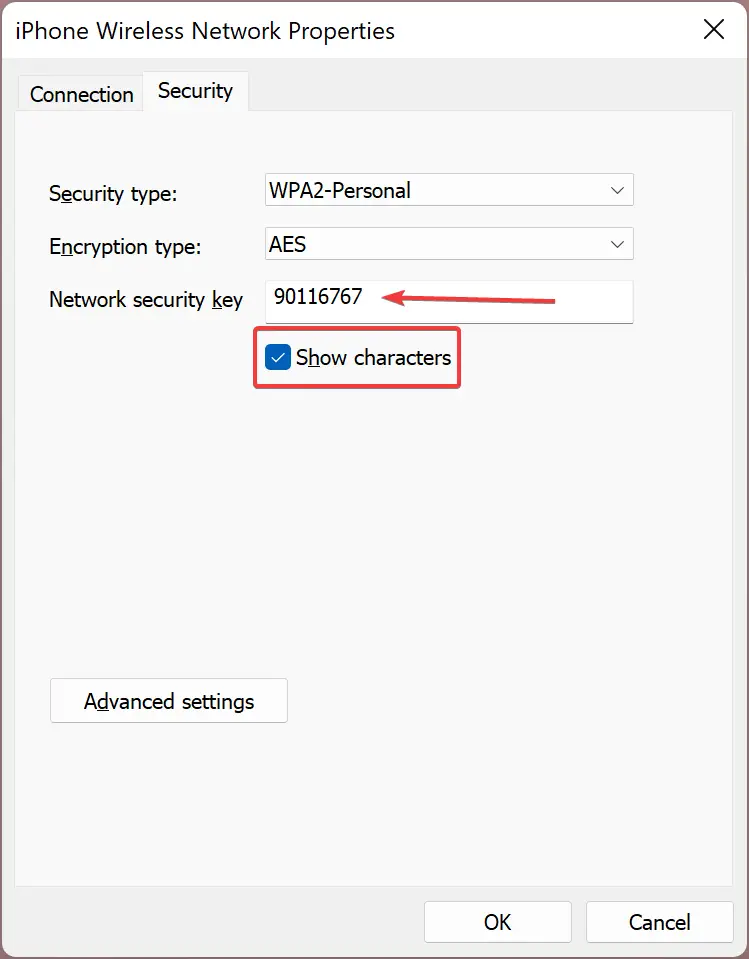Confirm the dialog with OK
The height and width of the screenshot is (959, 749).
tap(498, 922)
